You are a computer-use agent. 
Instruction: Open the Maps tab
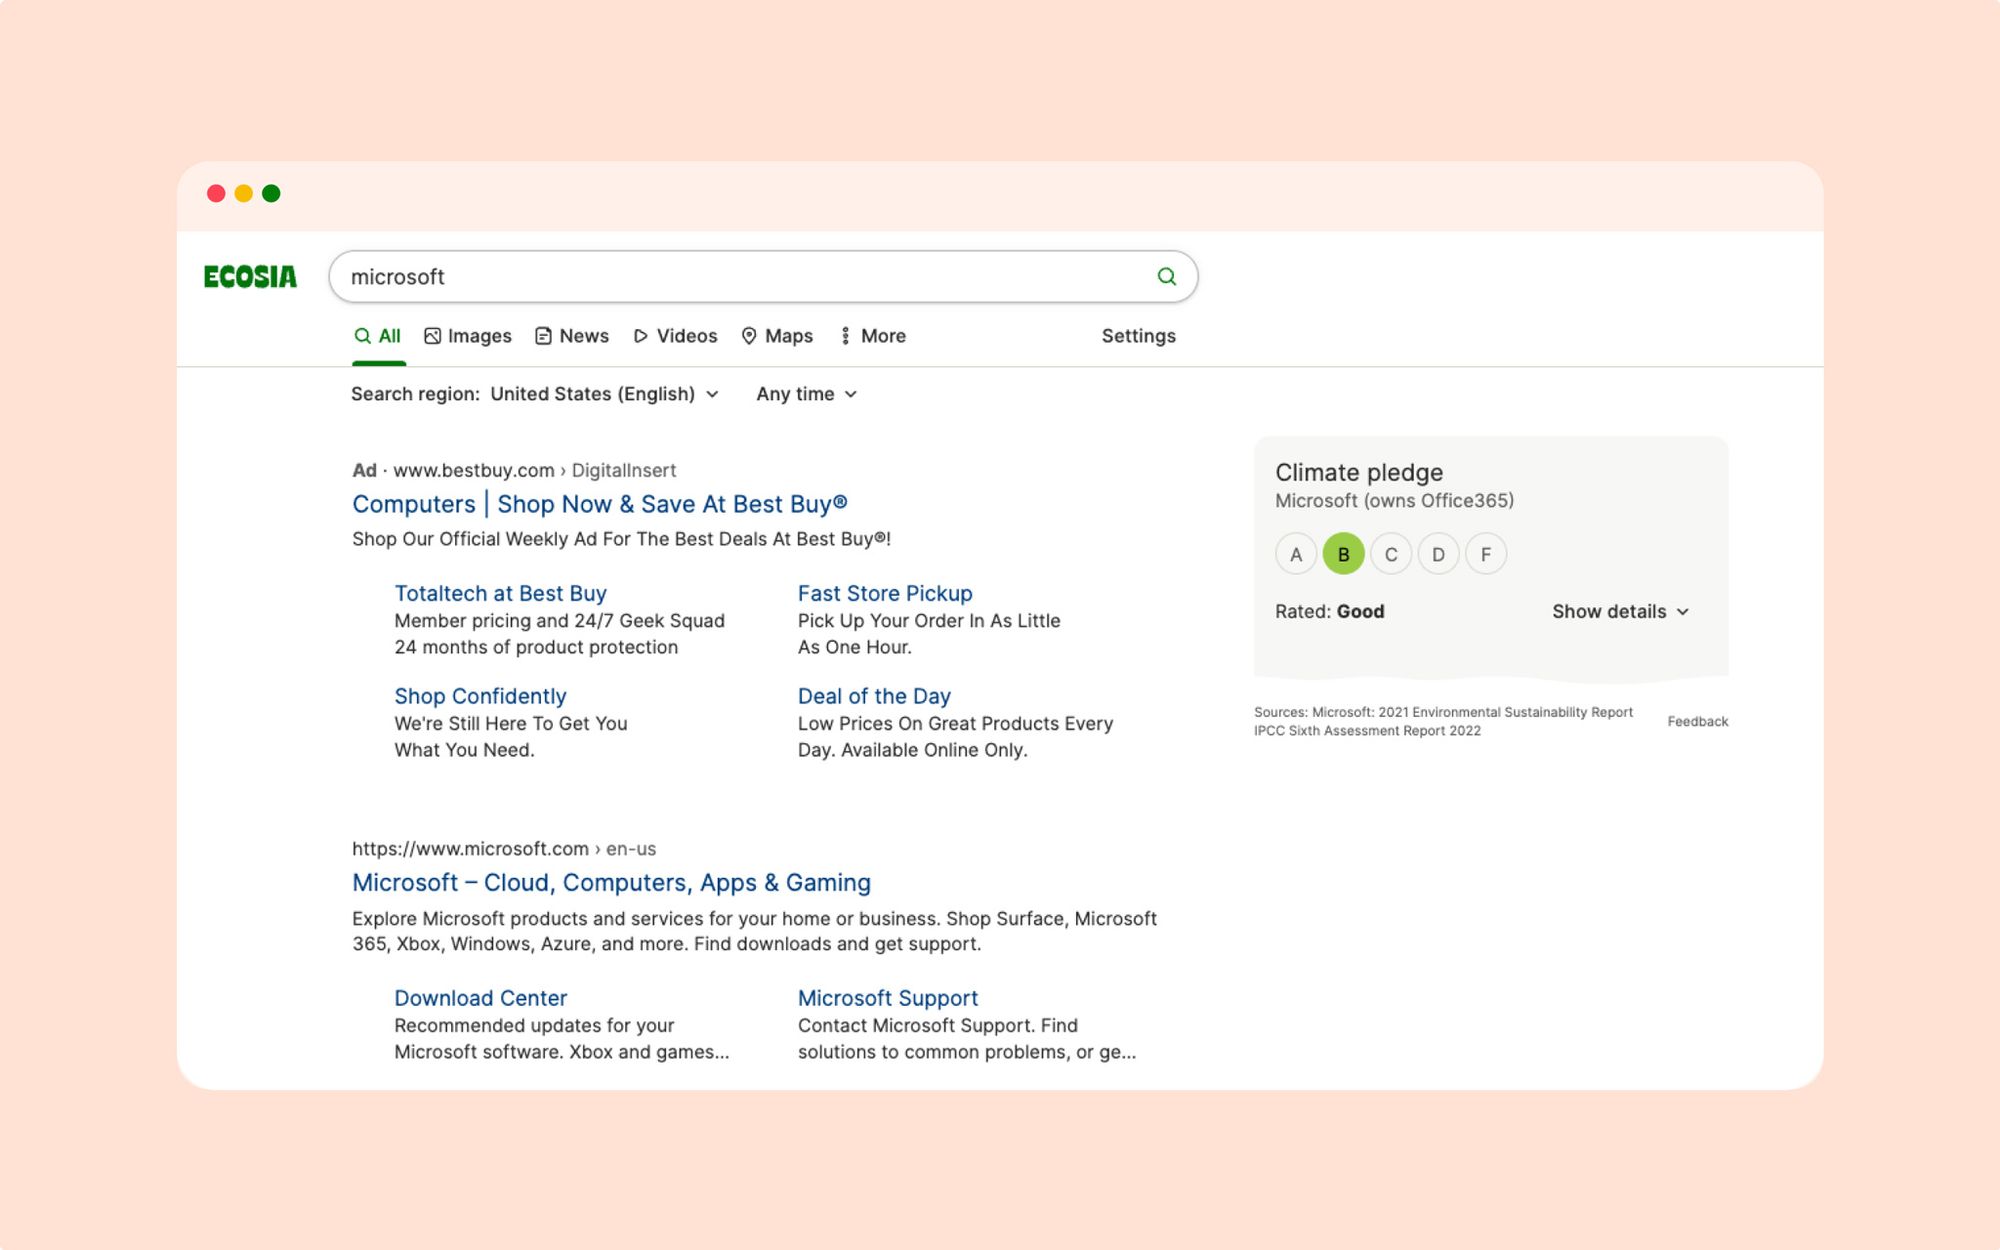pos(777,336)
